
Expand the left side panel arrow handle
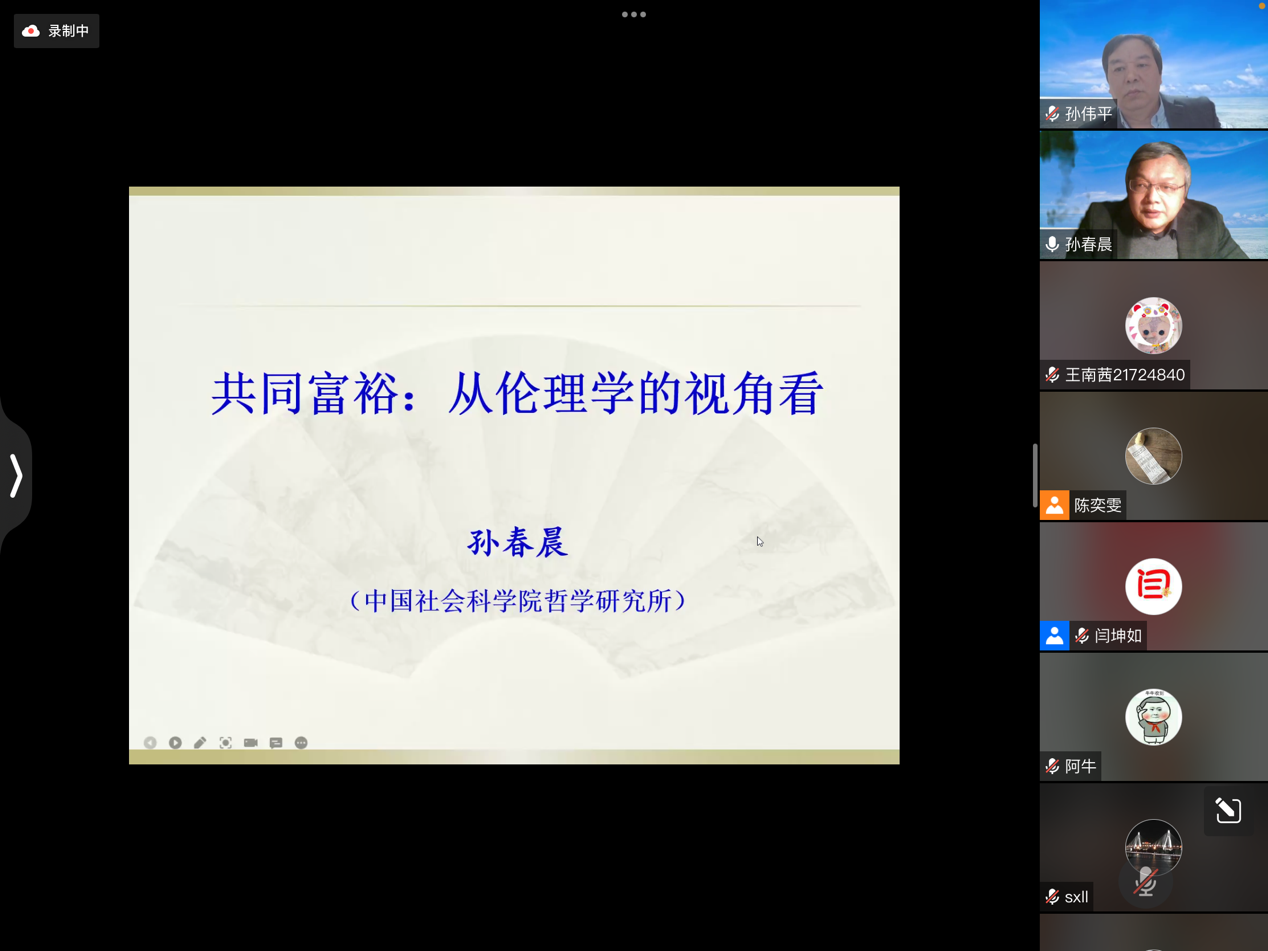[x=16, y=476]
